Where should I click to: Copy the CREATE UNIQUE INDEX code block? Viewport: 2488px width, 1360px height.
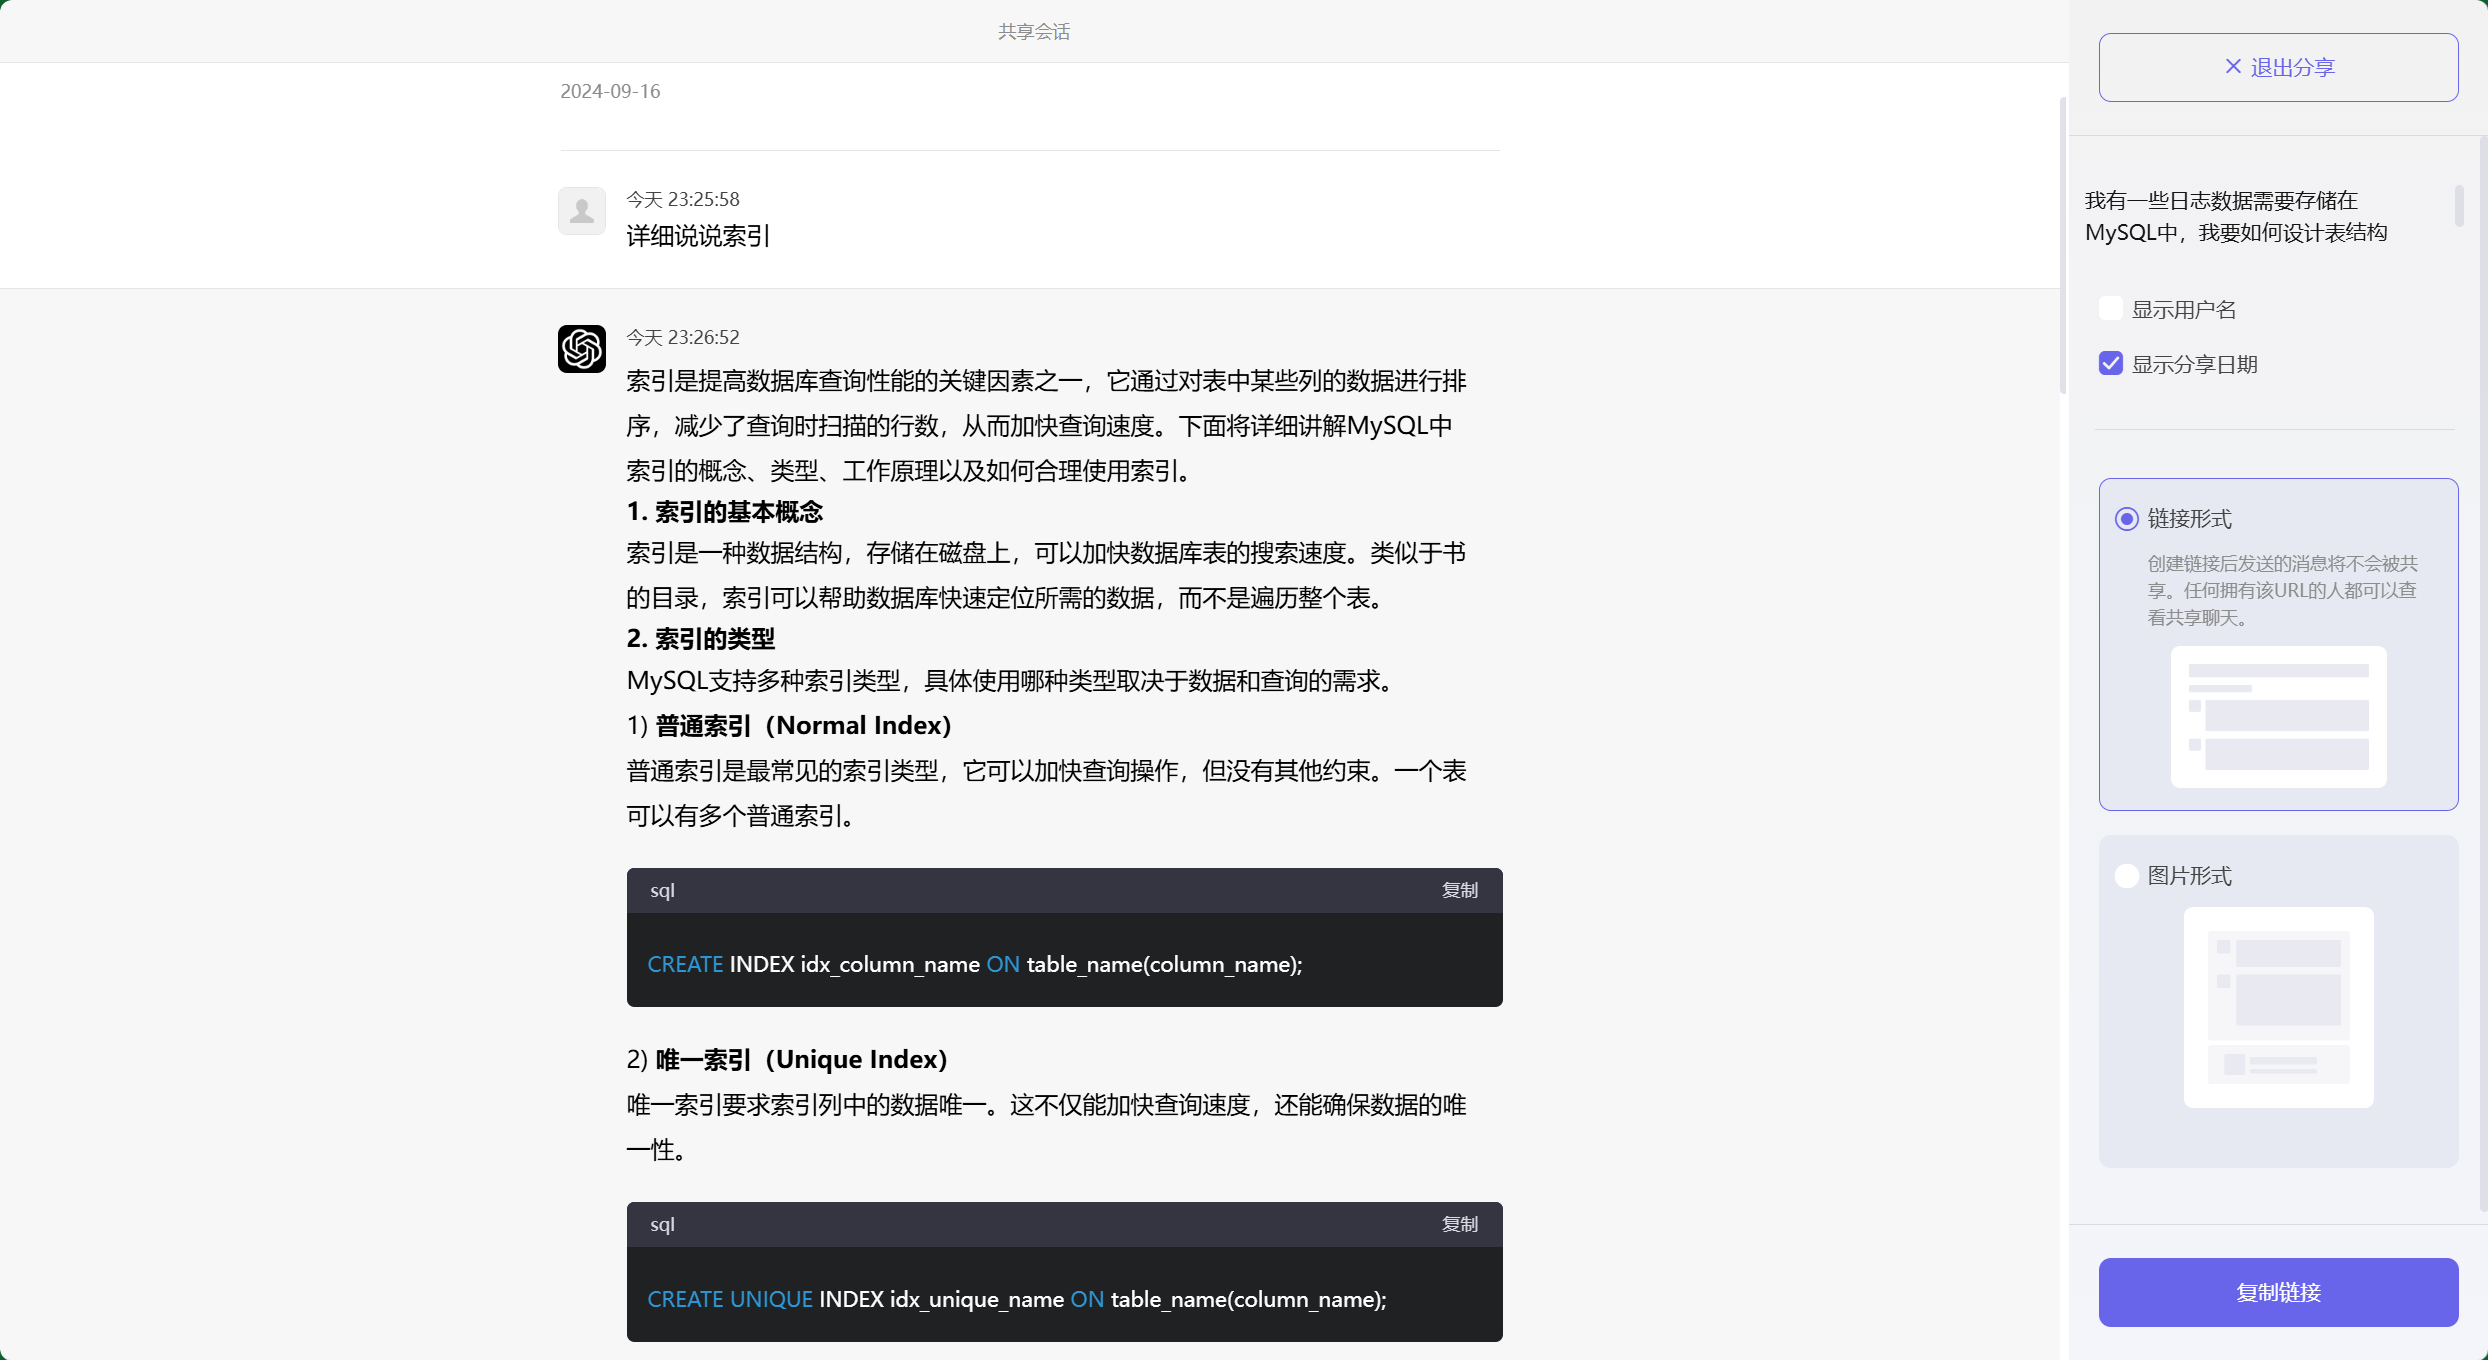[1459, 1223]
